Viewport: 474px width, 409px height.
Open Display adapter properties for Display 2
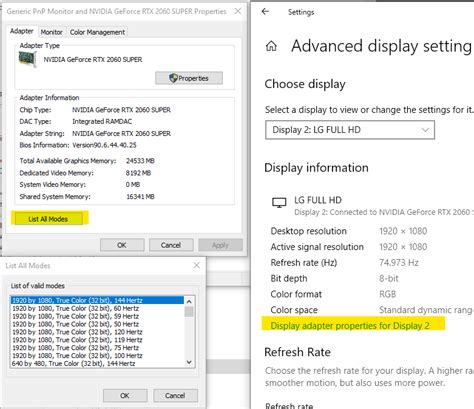pyautogui.click(x=350, y=326)
